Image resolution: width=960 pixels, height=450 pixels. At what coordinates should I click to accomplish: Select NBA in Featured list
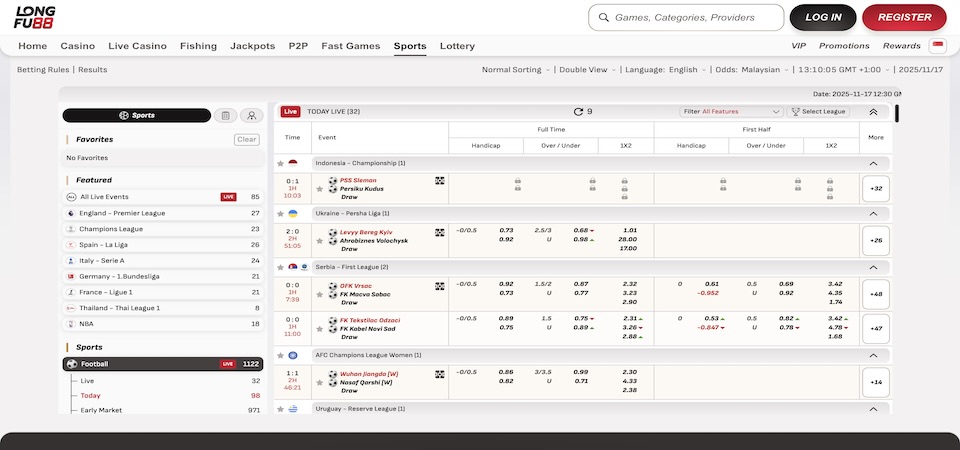click(163, 324)
